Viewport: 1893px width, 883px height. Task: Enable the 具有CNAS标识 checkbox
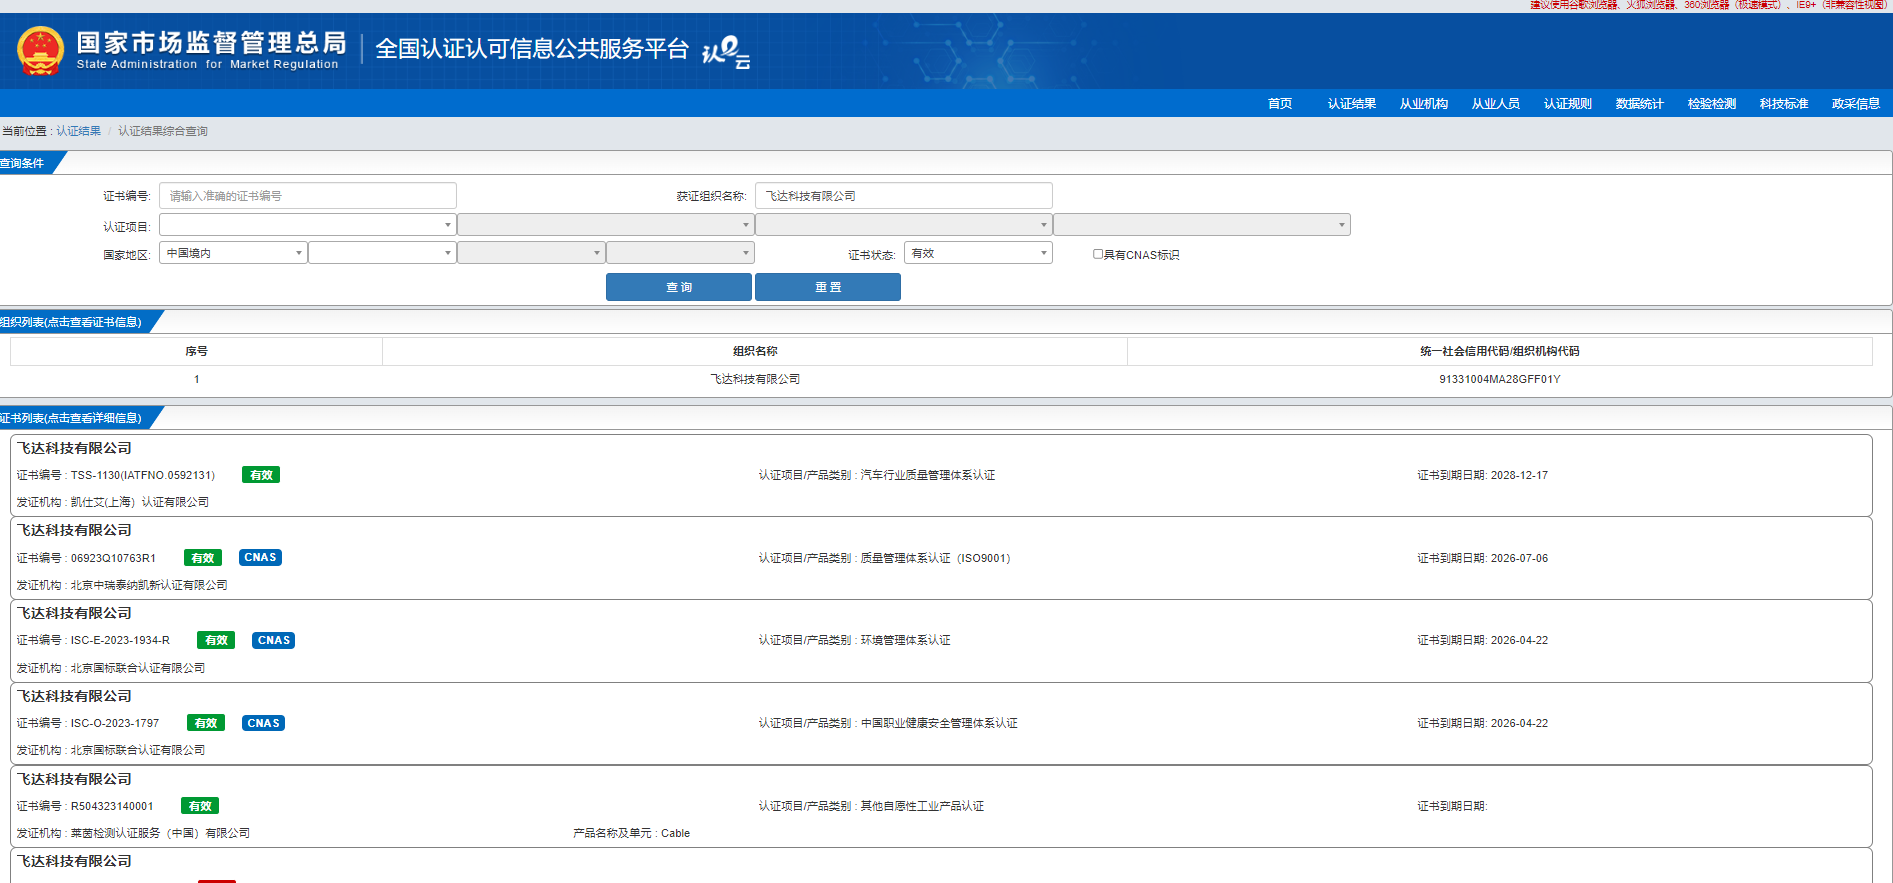(1098, 254)
